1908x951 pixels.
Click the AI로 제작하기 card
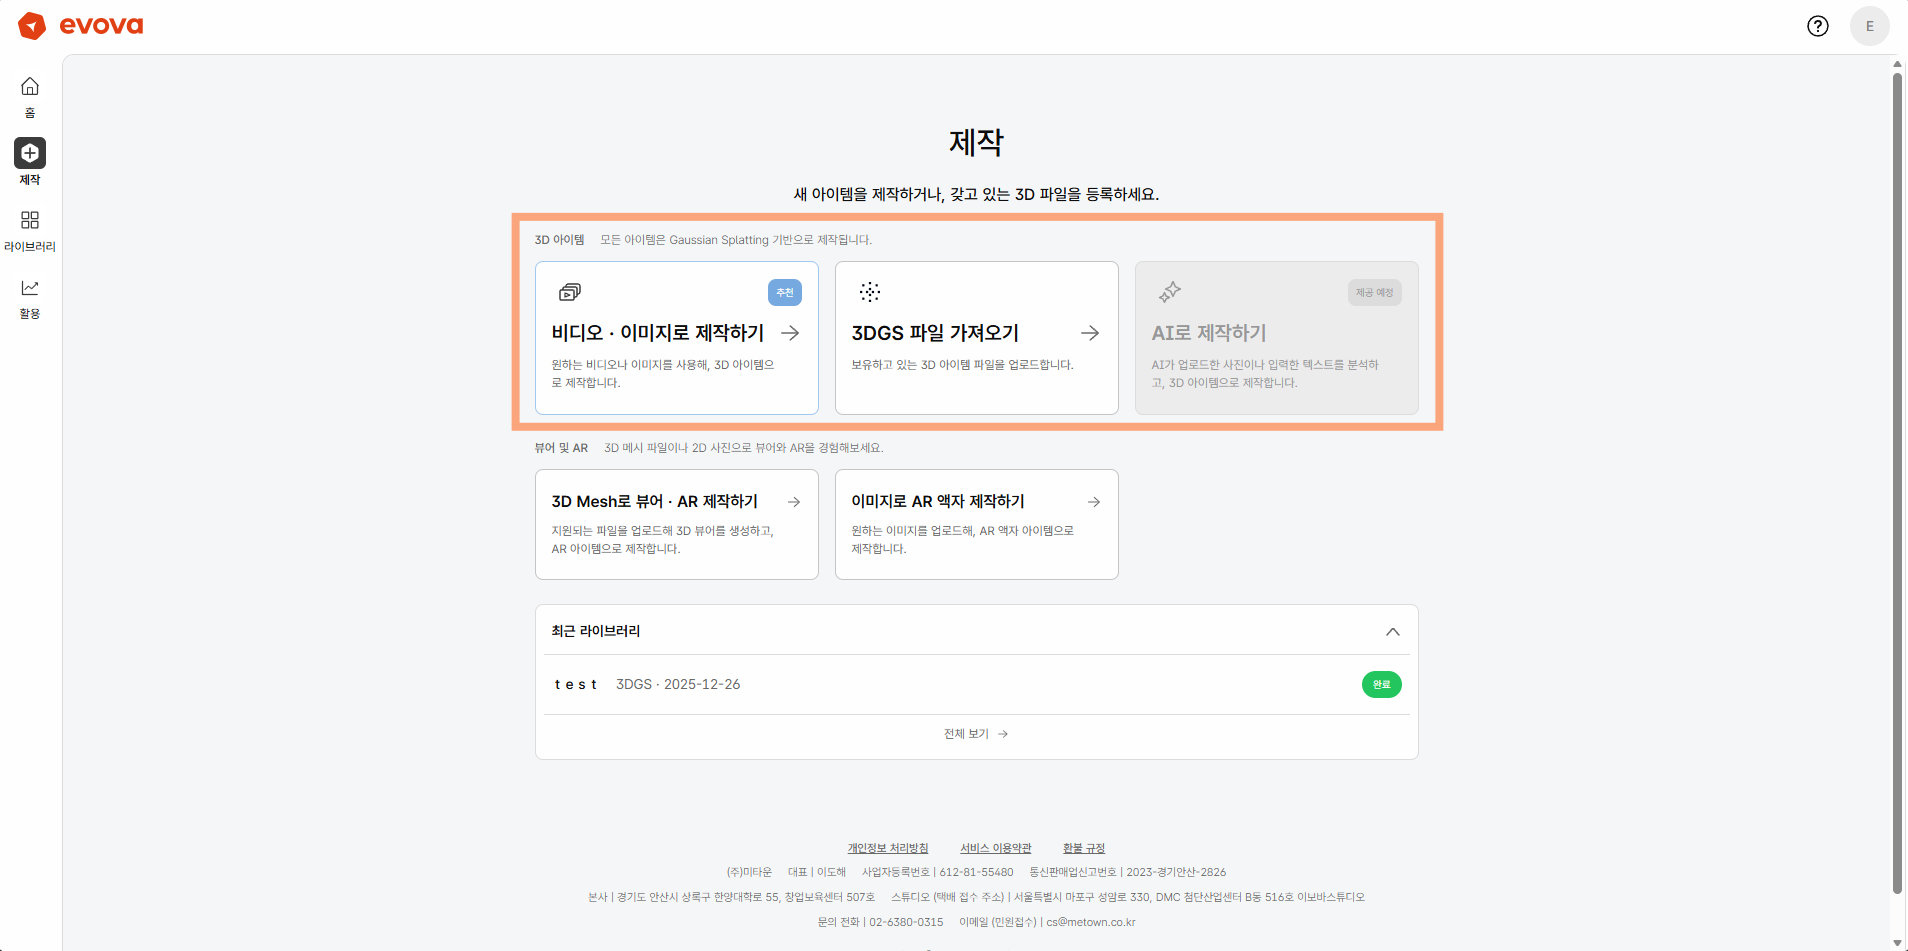(1276, 338)
